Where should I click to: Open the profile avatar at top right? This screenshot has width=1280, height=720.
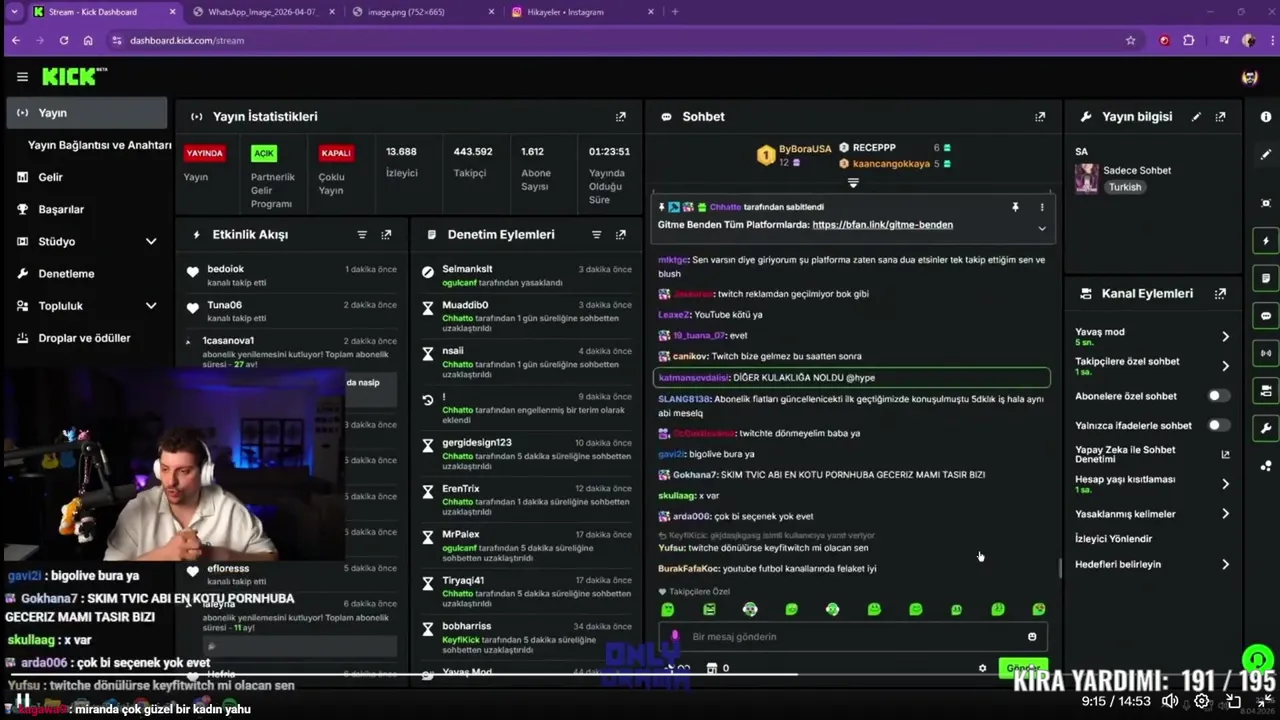point(1250,78)
